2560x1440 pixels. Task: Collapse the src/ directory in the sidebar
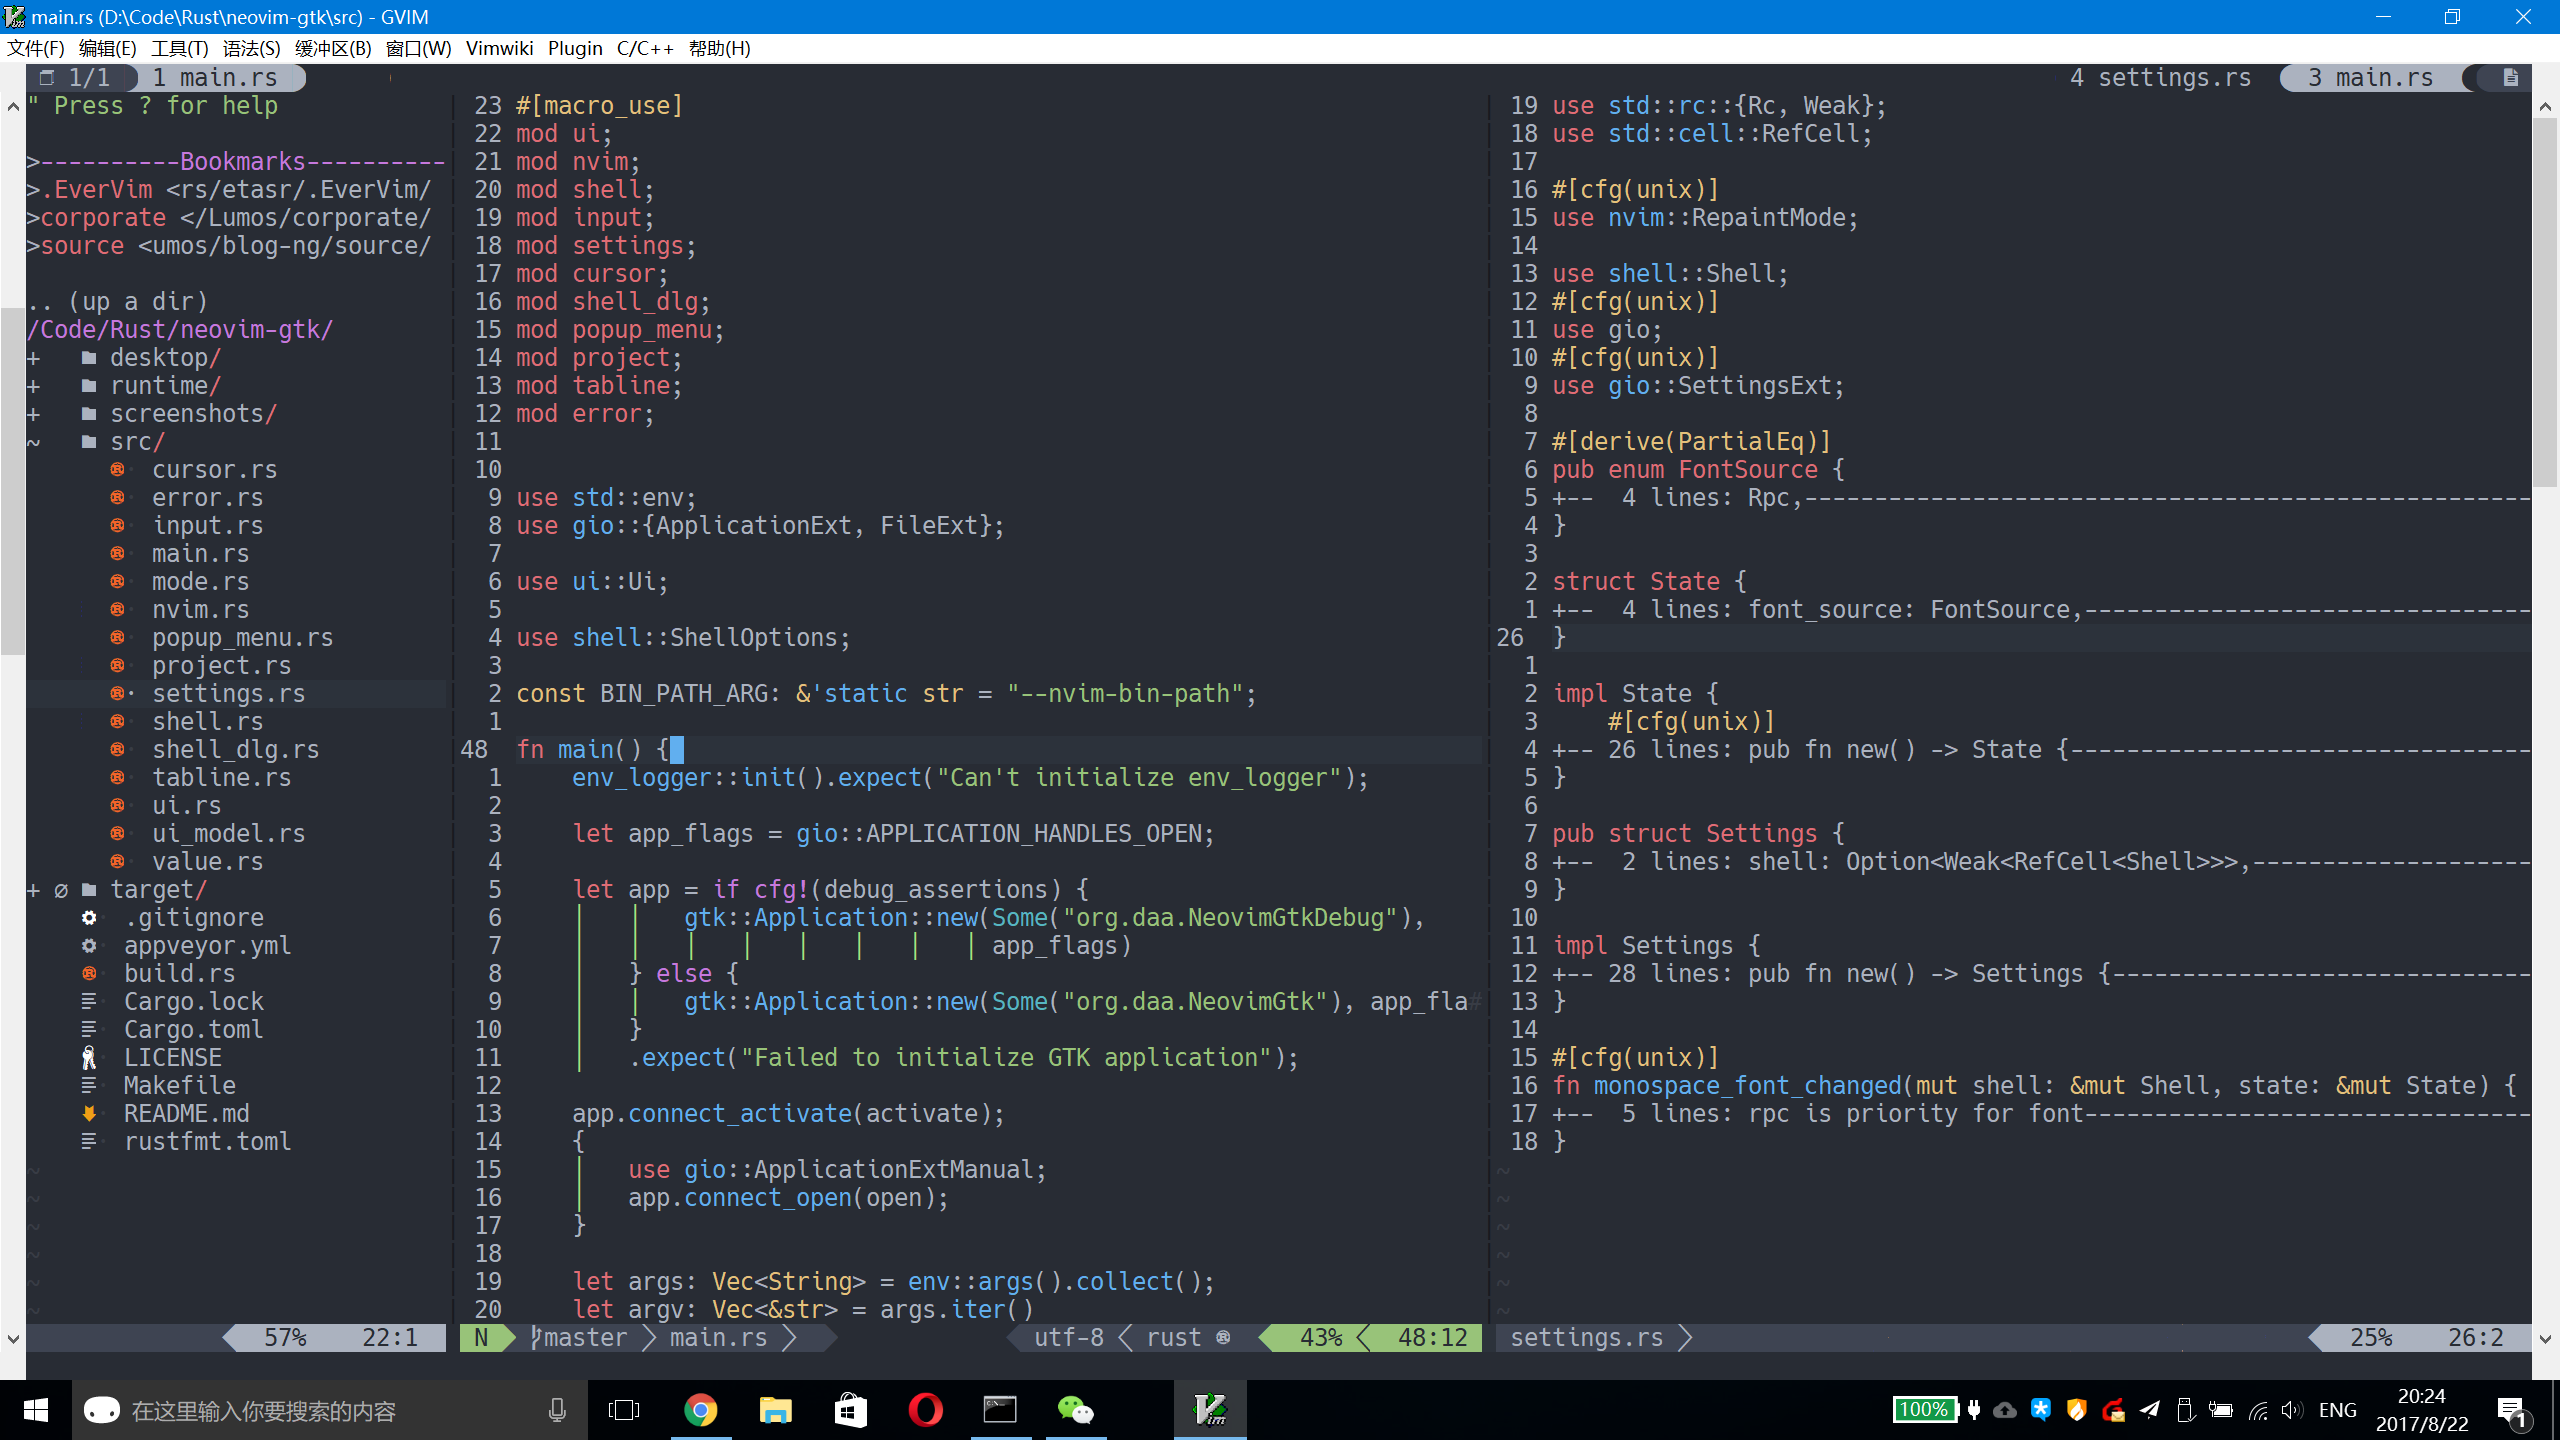coord(35,441)
